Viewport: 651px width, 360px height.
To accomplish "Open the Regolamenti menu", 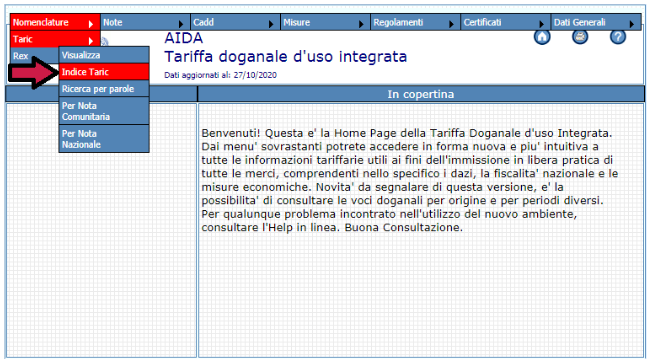I will pos(416,22).
